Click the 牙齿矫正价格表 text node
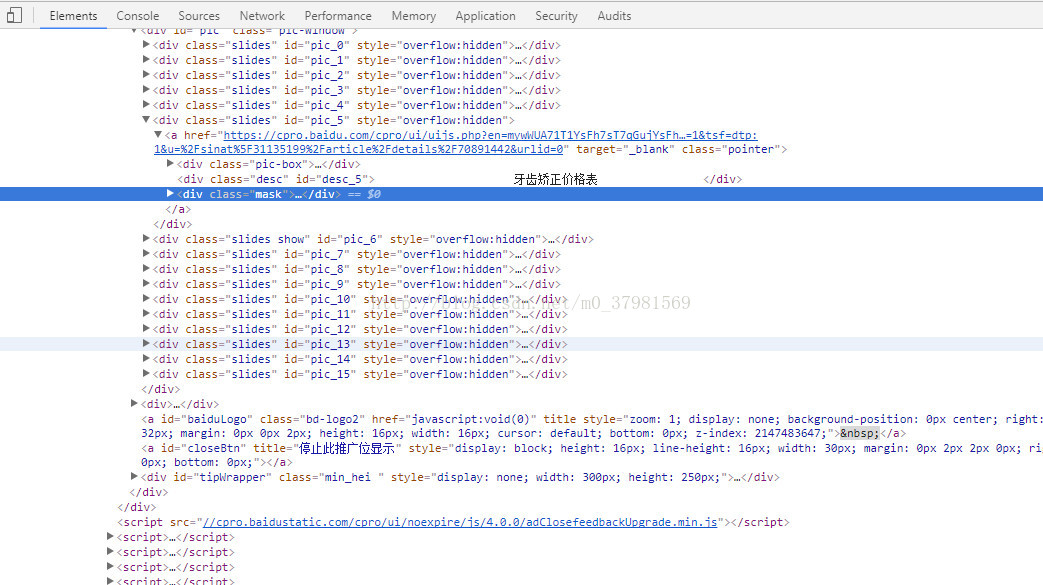Image resolution: width=1043 pixels, height=585 pixels. 555,179
